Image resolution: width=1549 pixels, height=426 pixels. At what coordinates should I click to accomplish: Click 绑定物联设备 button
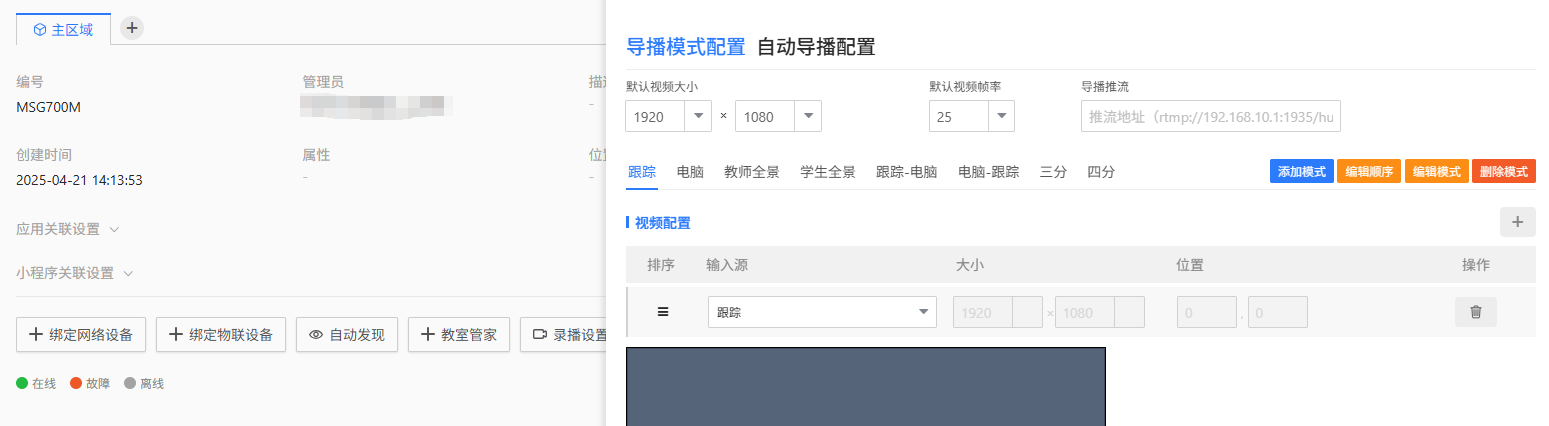coord(221,335)
